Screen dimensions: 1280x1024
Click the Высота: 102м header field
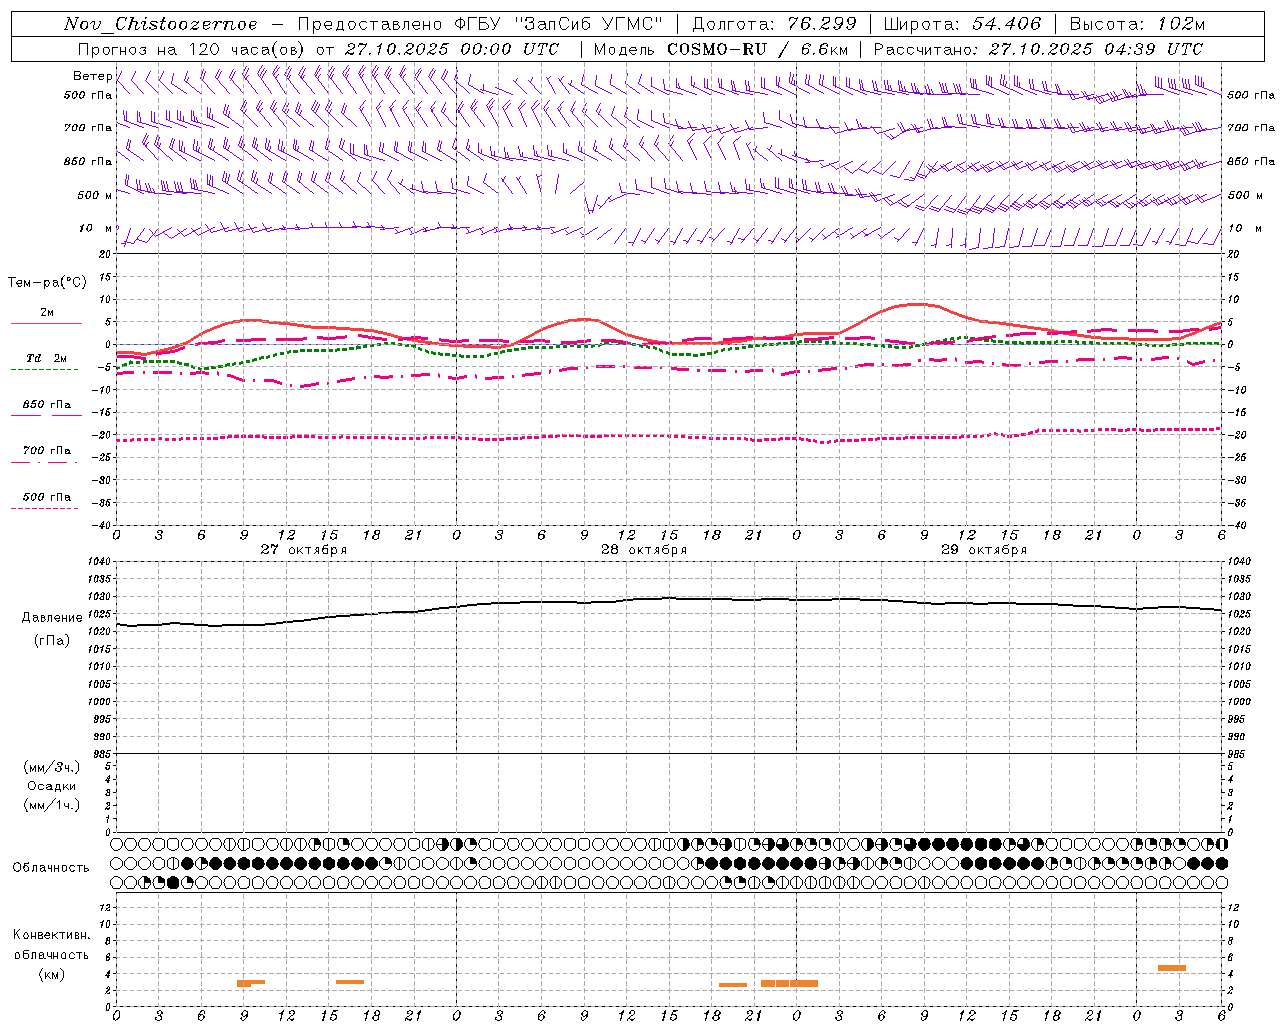1137,24
